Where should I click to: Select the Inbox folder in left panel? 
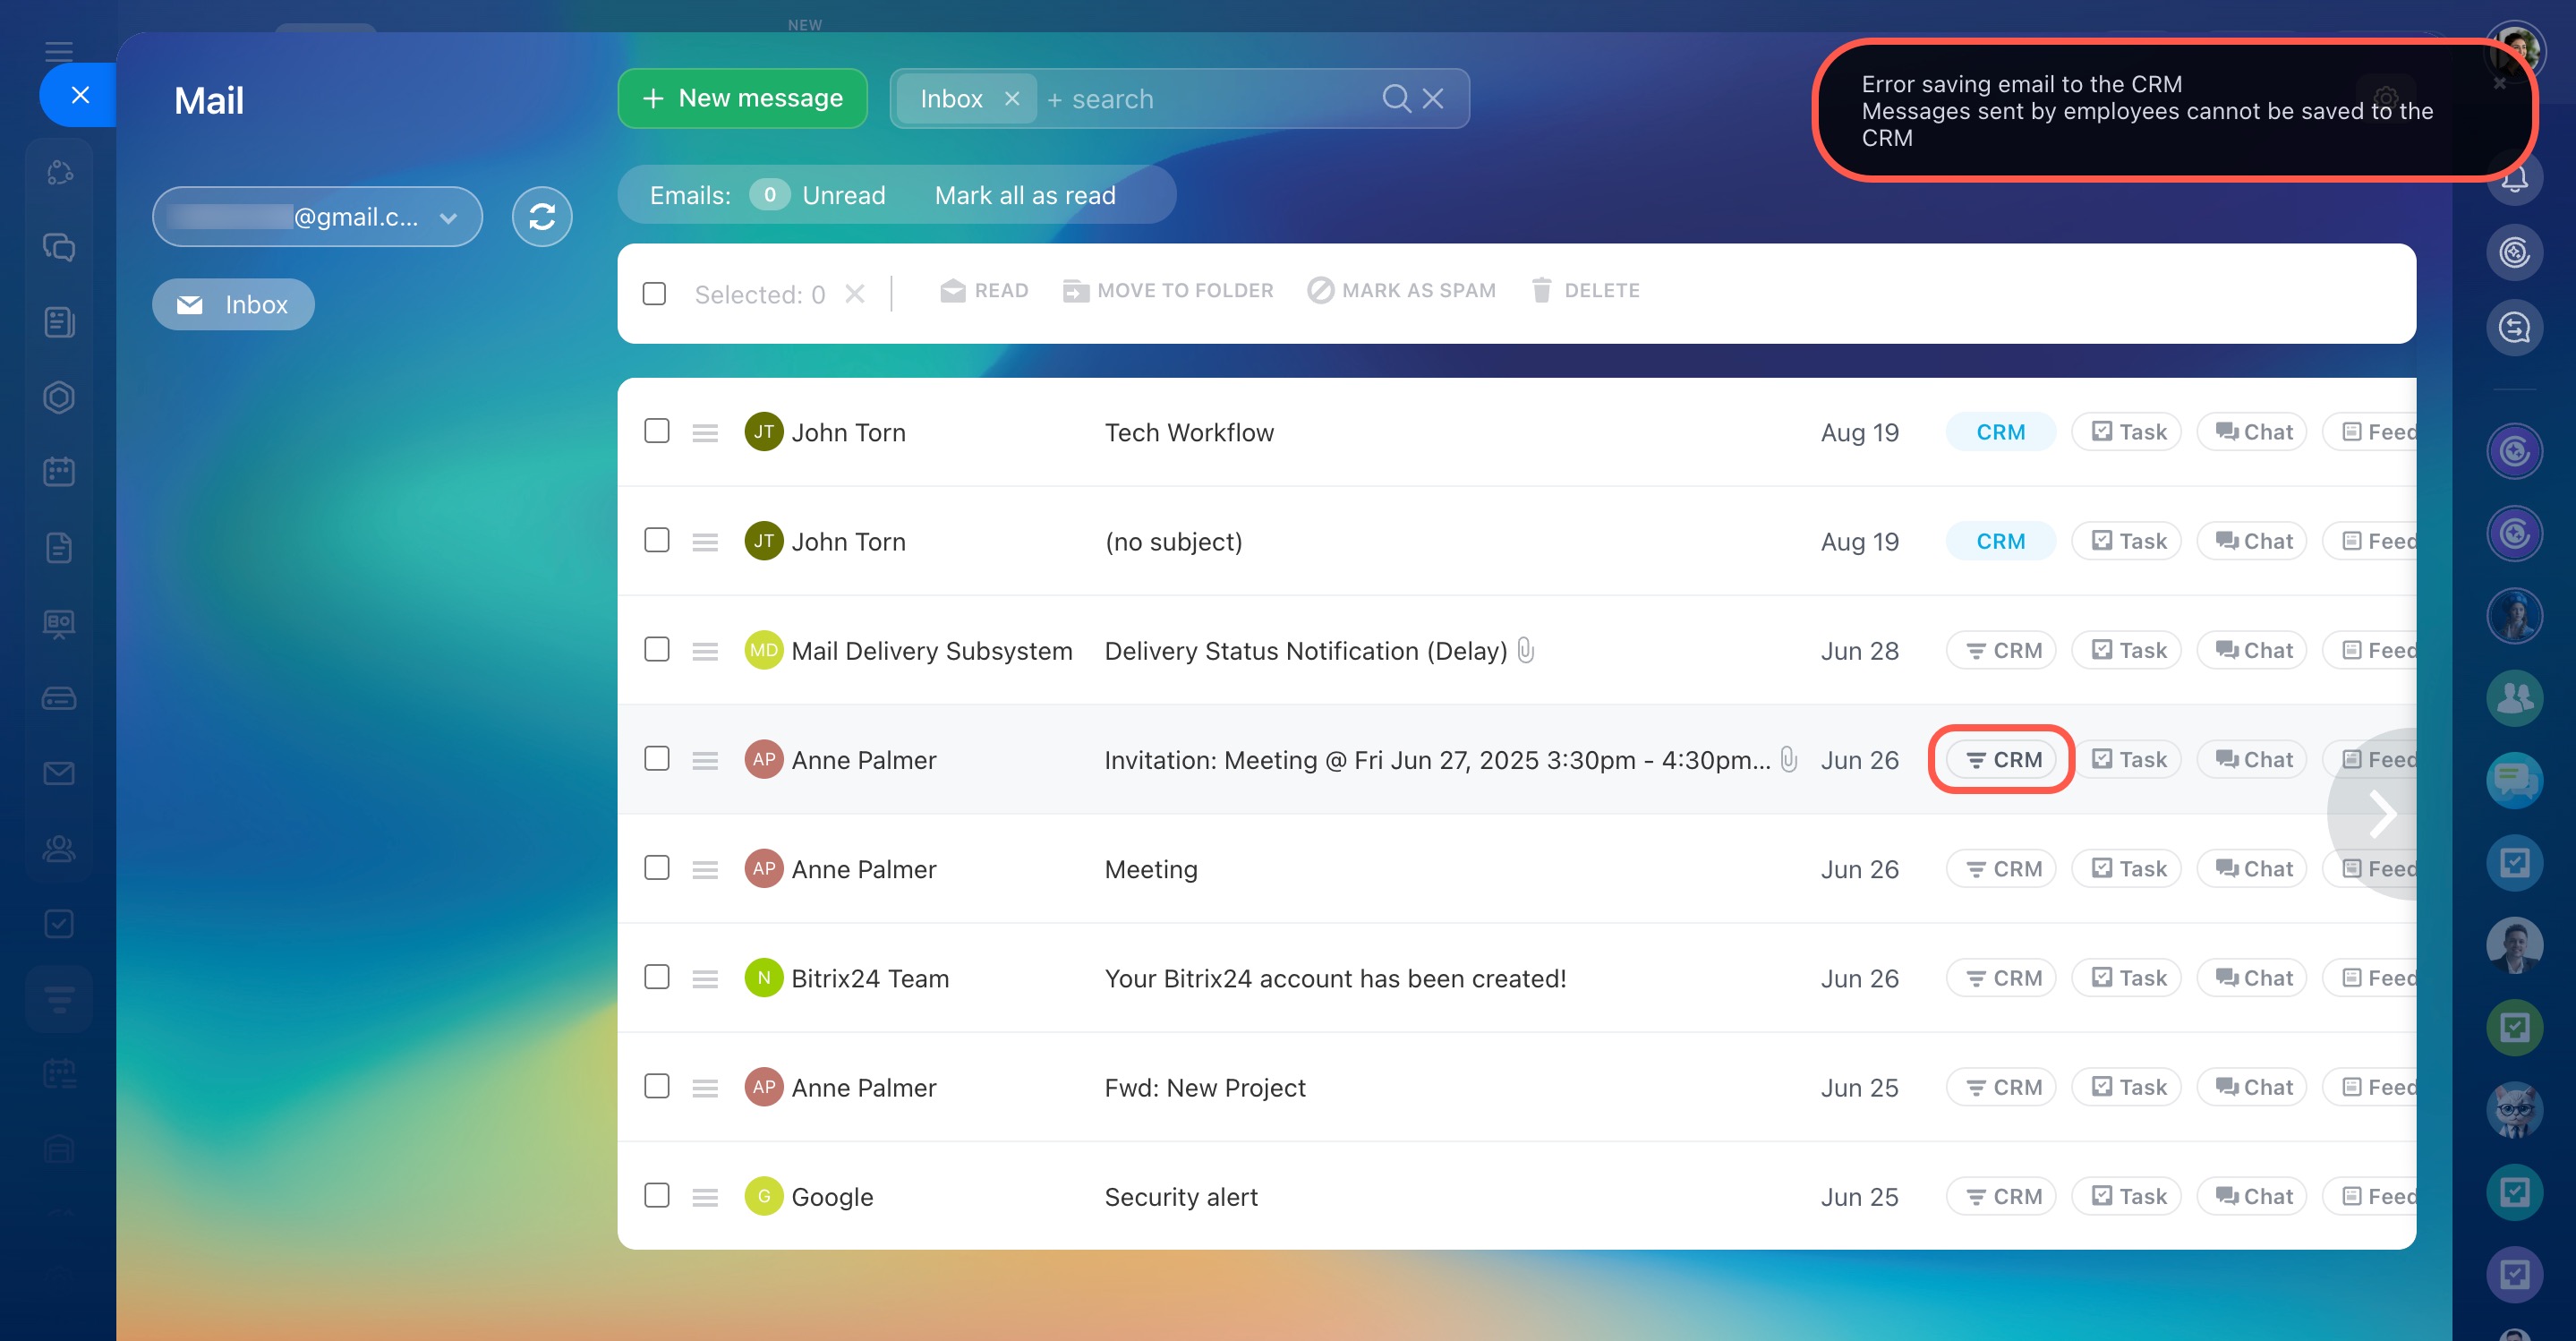click(x=234, y=304)
